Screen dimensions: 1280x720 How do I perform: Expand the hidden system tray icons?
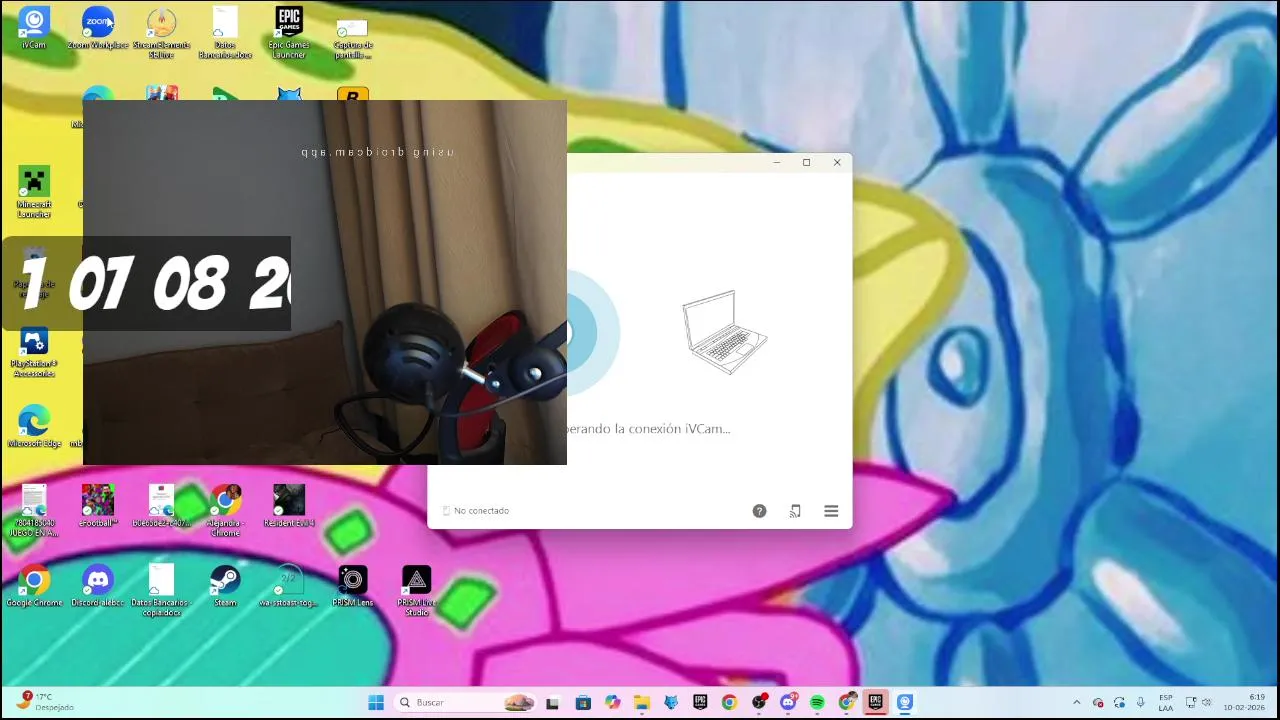coord(1077,703)
